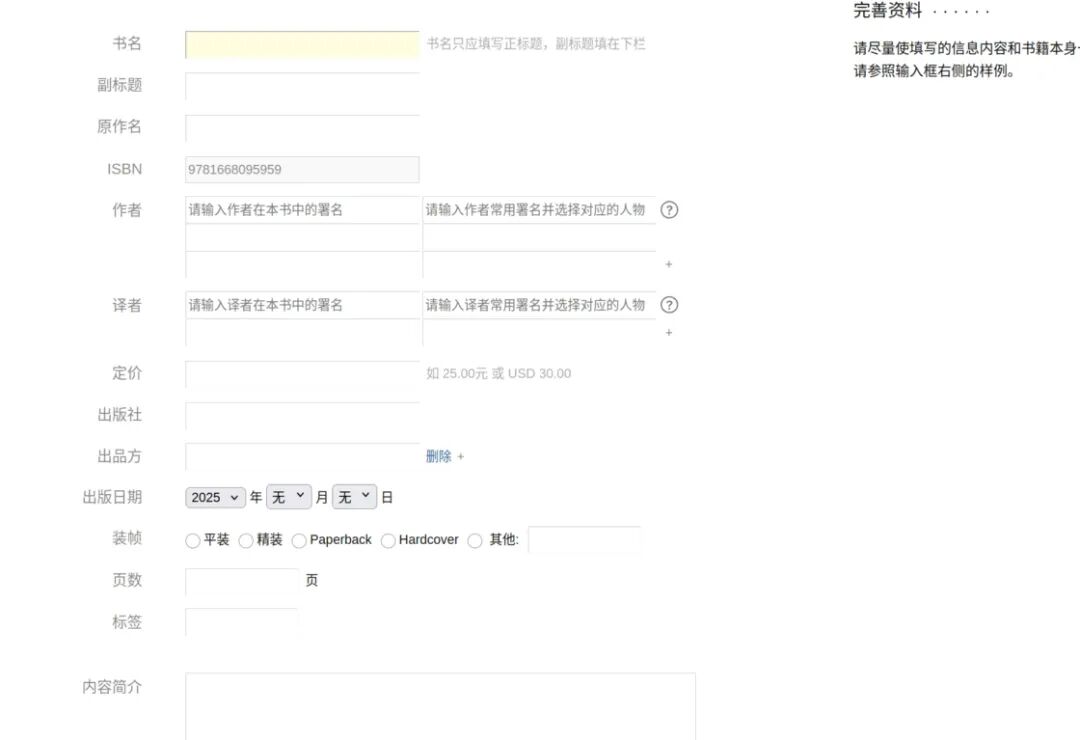Click the help icon beside the 作者 field
This screenshot has height=740, width=1080.
669,210
